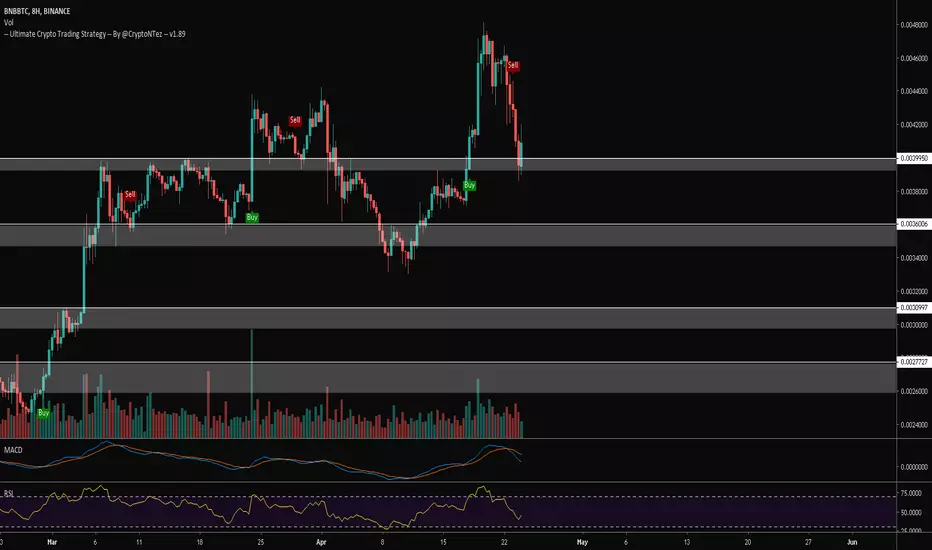
Task: Select the white horizontal line at 0.0027727
Action: pyautogui.click(x=448, y=362)
